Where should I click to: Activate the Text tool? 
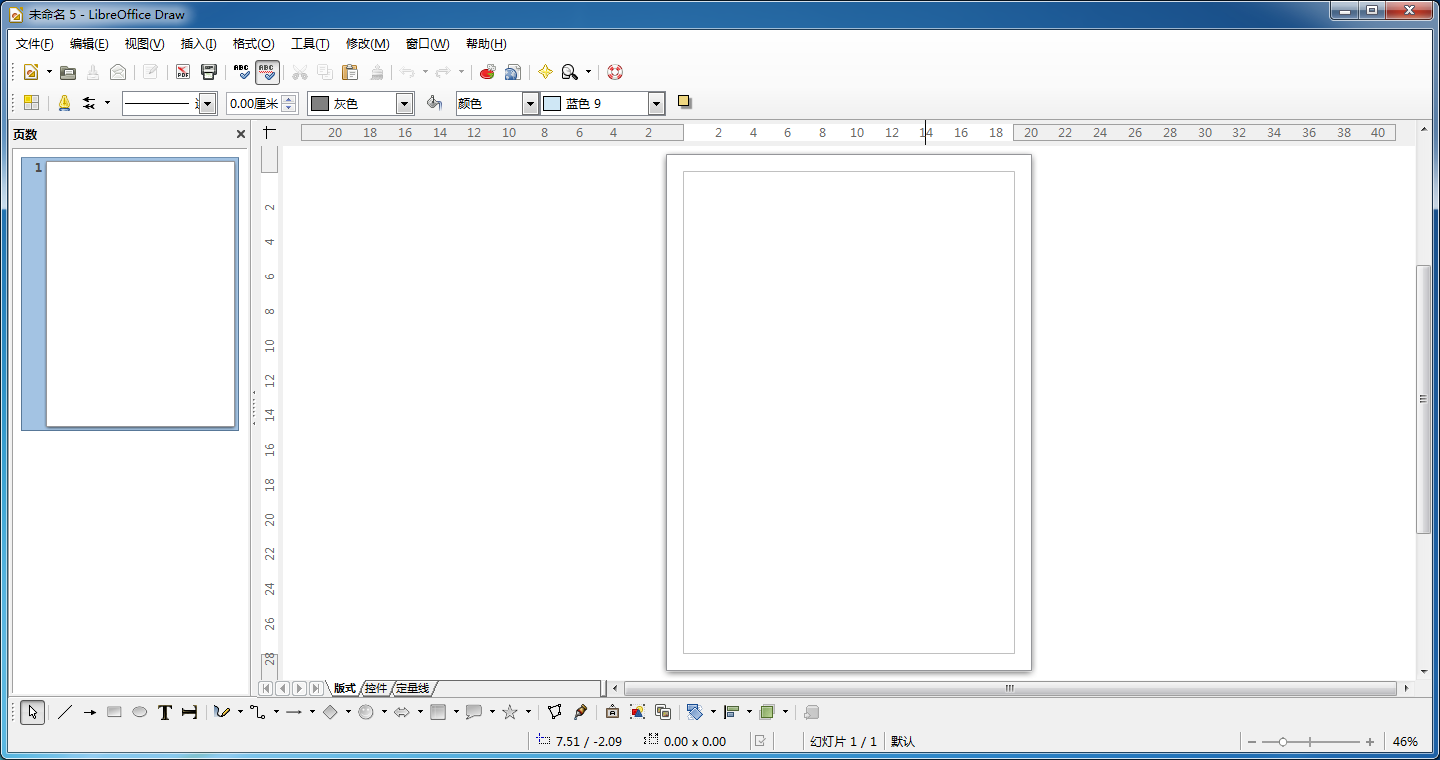coord(165,712)
